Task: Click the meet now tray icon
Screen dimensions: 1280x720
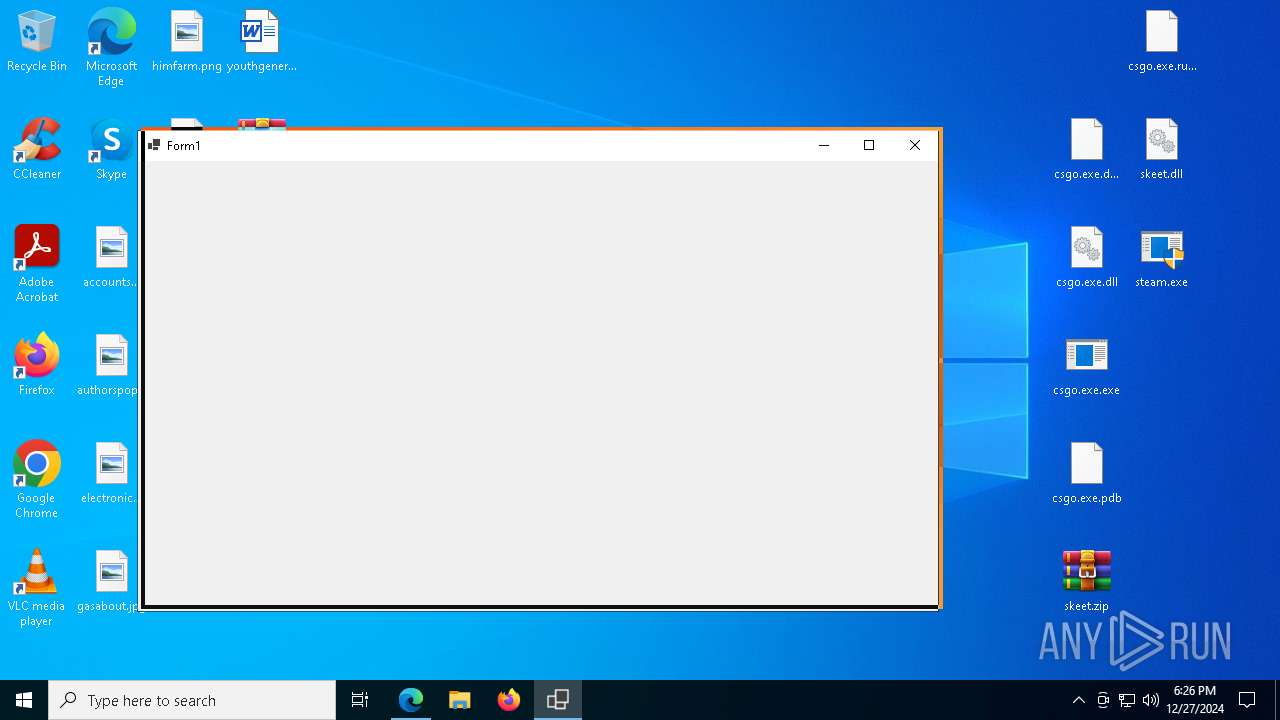Action: pyautogui.click(x=1103, y=700)
